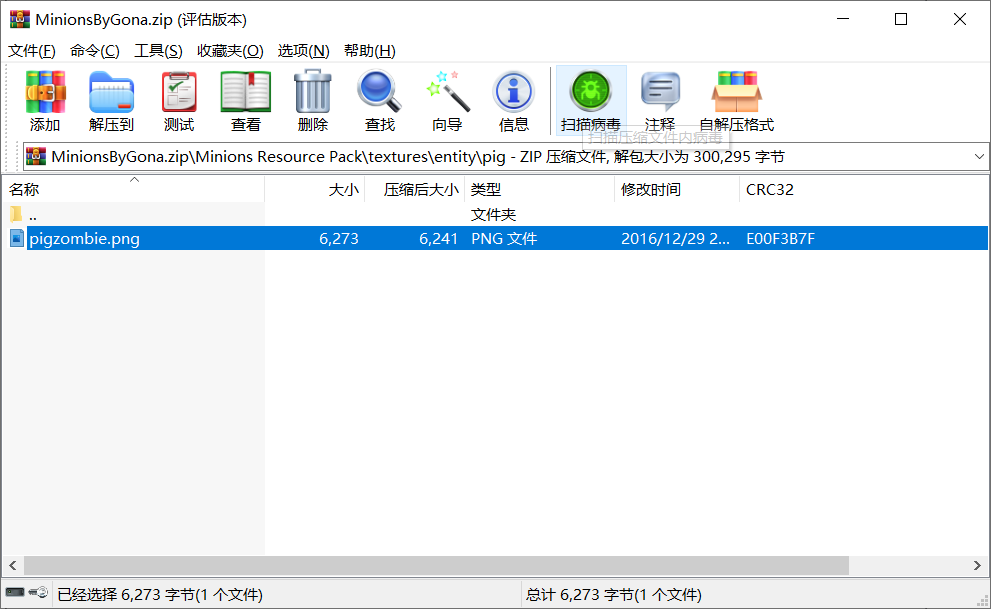Sort by Modified time (修改时间) column
The width and height of the screenshot is (991, 609).
click(651, 190)
